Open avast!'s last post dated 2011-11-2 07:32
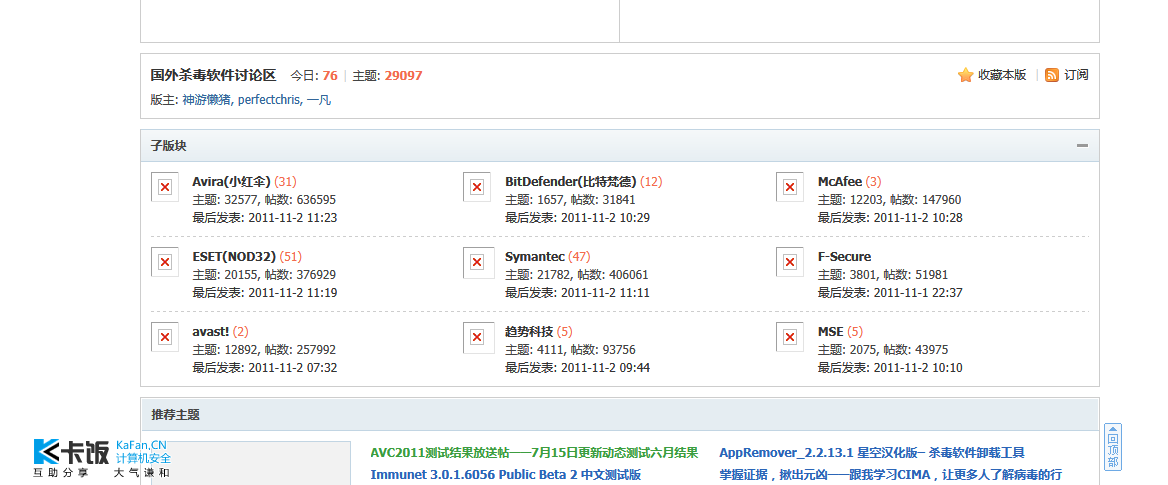1168x485 pixels. (x=293, y=368)
